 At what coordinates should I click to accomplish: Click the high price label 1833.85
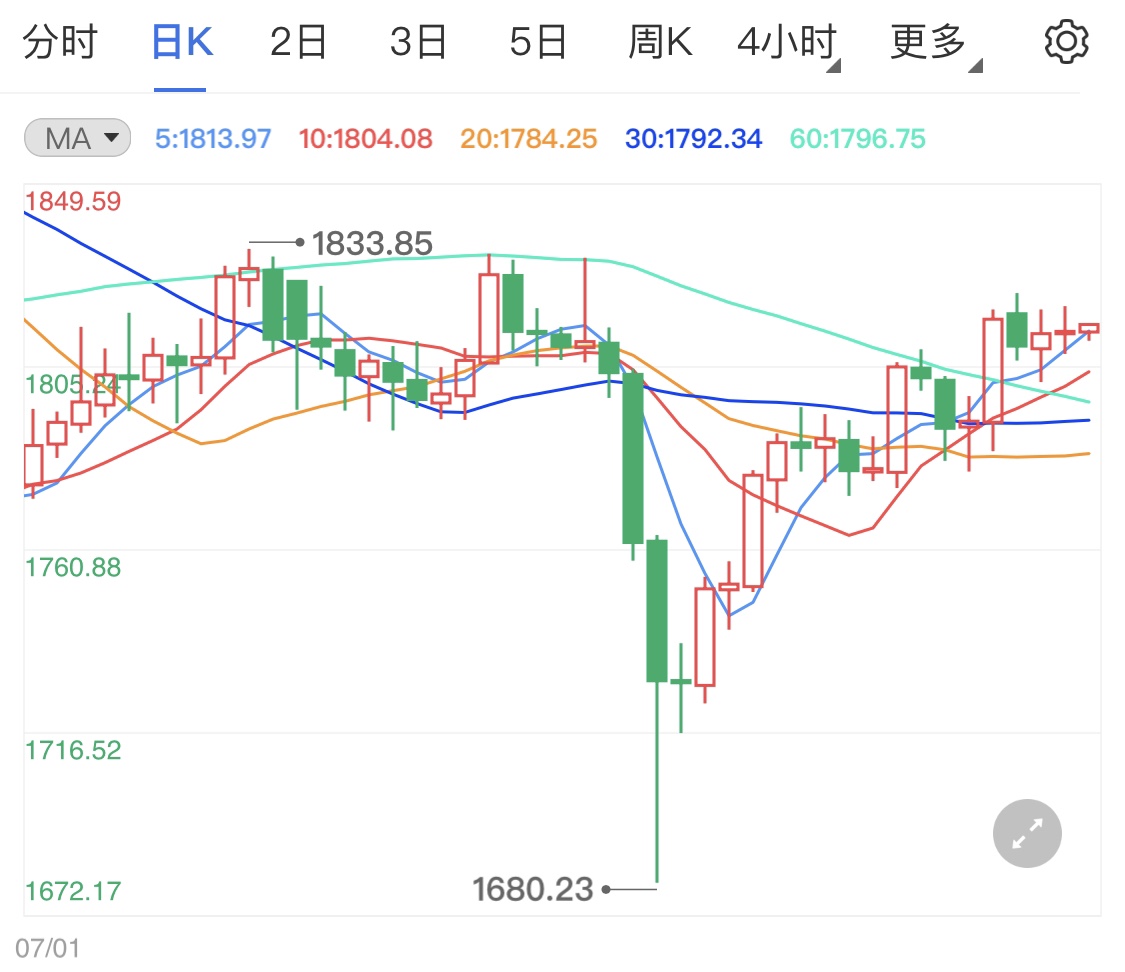[372, 243]
